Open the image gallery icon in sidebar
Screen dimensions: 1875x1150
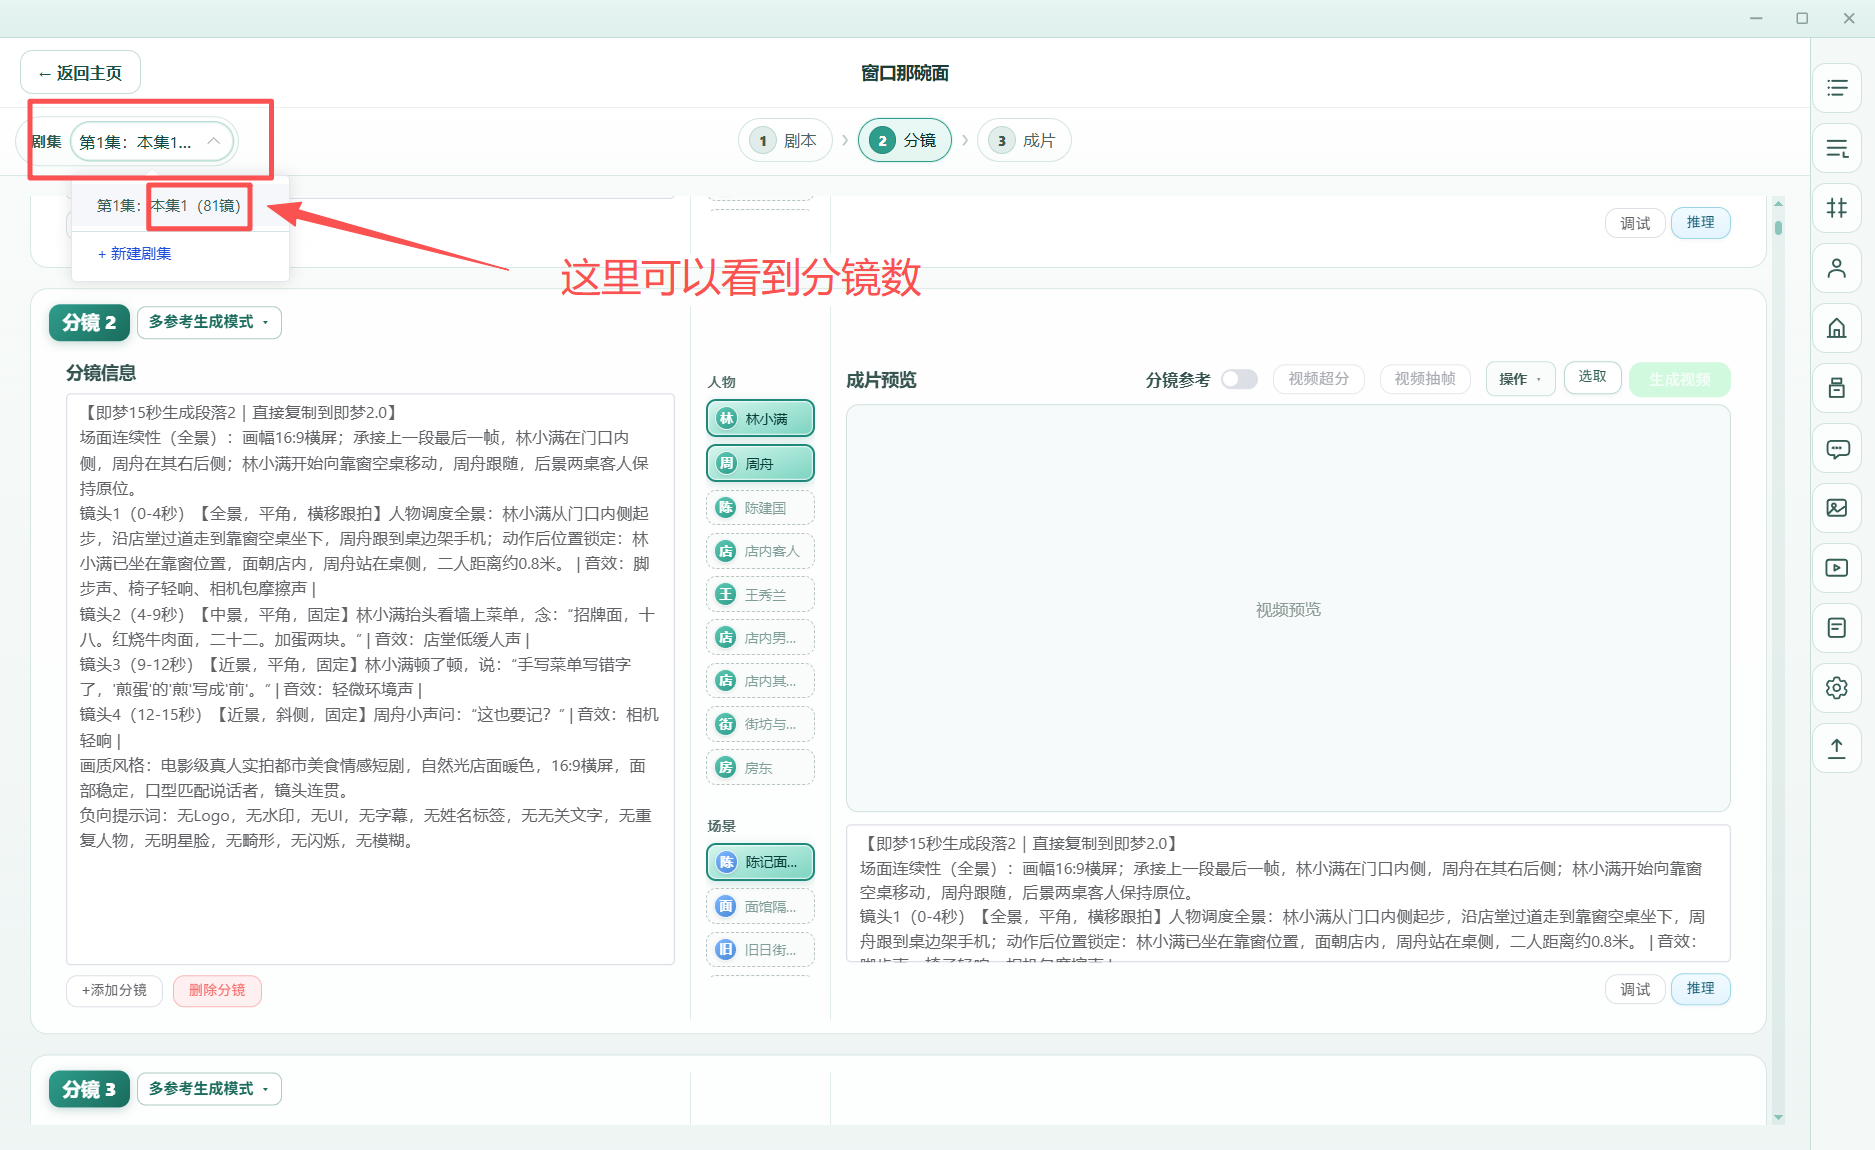coord(1837,508)
